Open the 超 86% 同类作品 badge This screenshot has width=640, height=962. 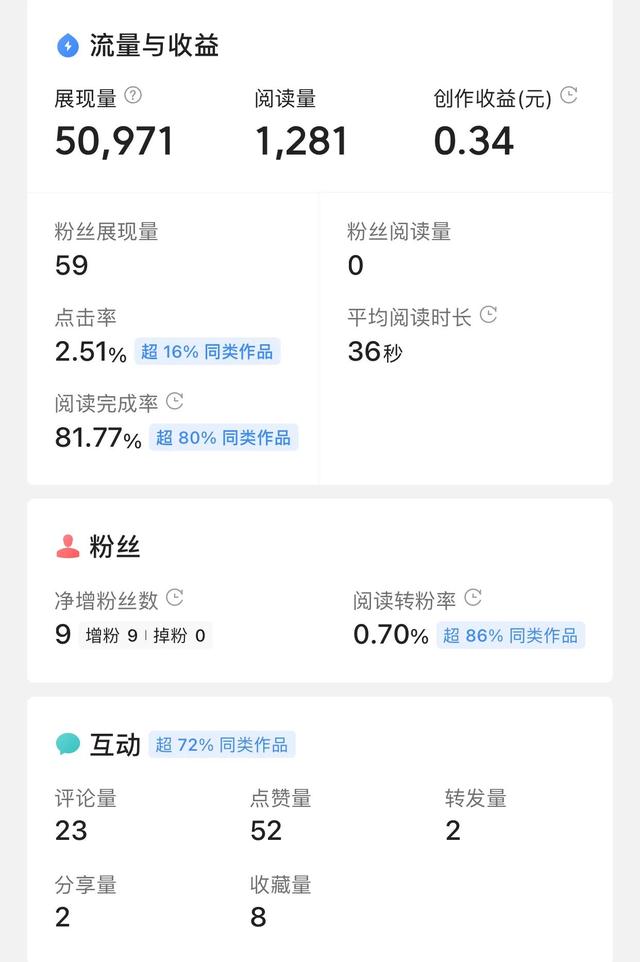pyautogui.click(x=510, y=635)
